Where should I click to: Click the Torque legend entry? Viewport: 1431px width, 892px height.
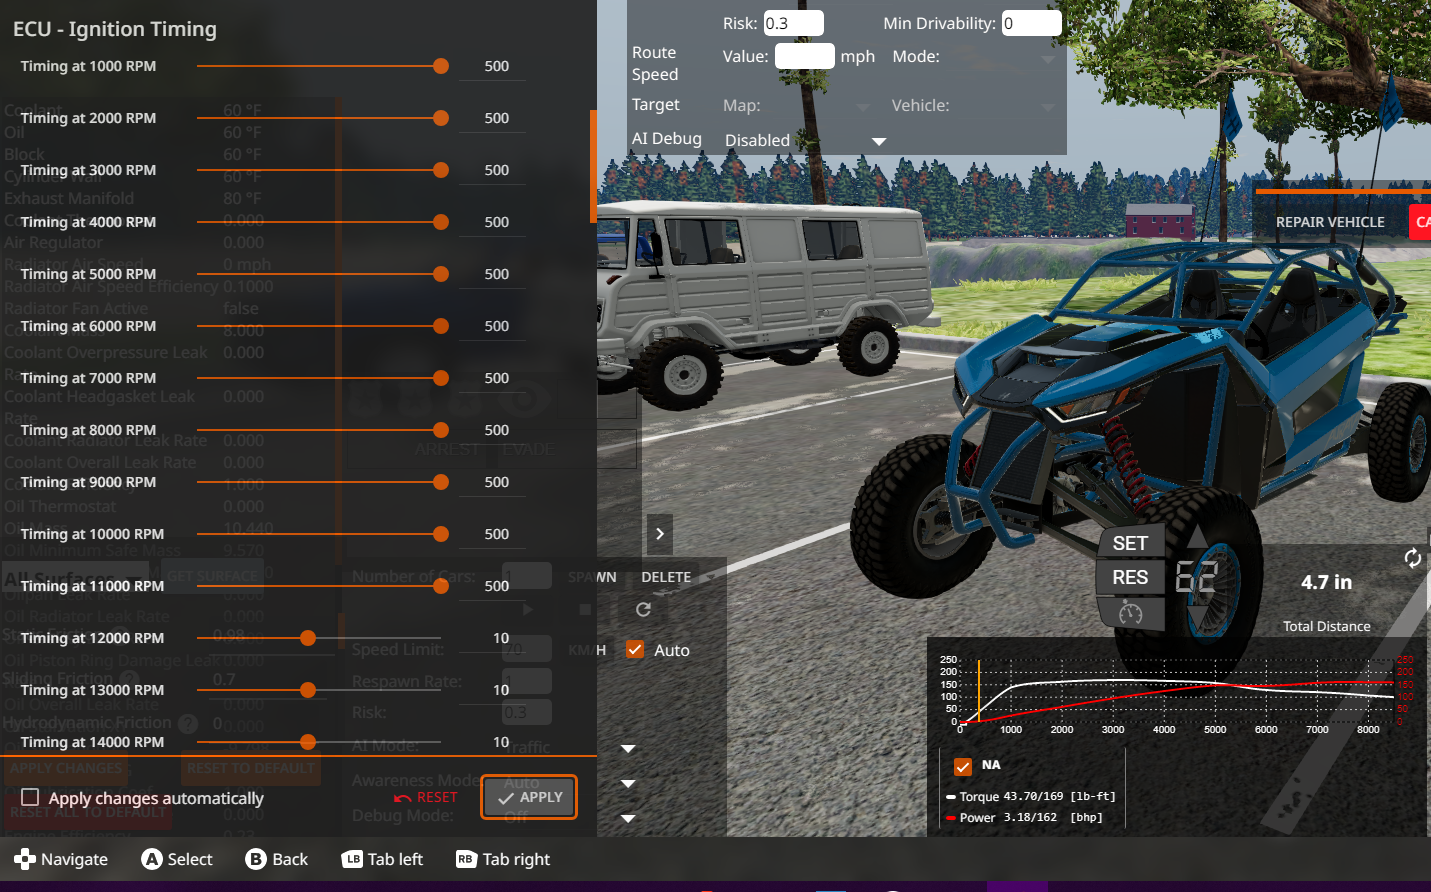point(1030,797)
